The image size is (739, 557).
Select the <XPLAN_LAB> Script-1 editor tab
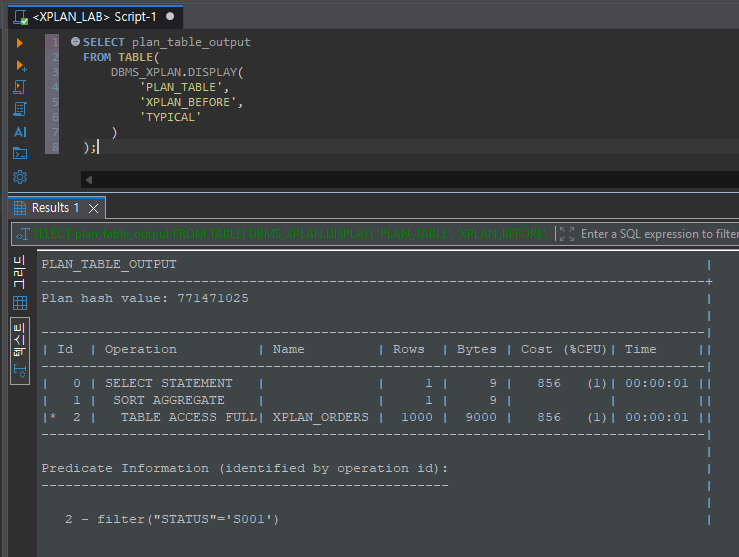94,17
